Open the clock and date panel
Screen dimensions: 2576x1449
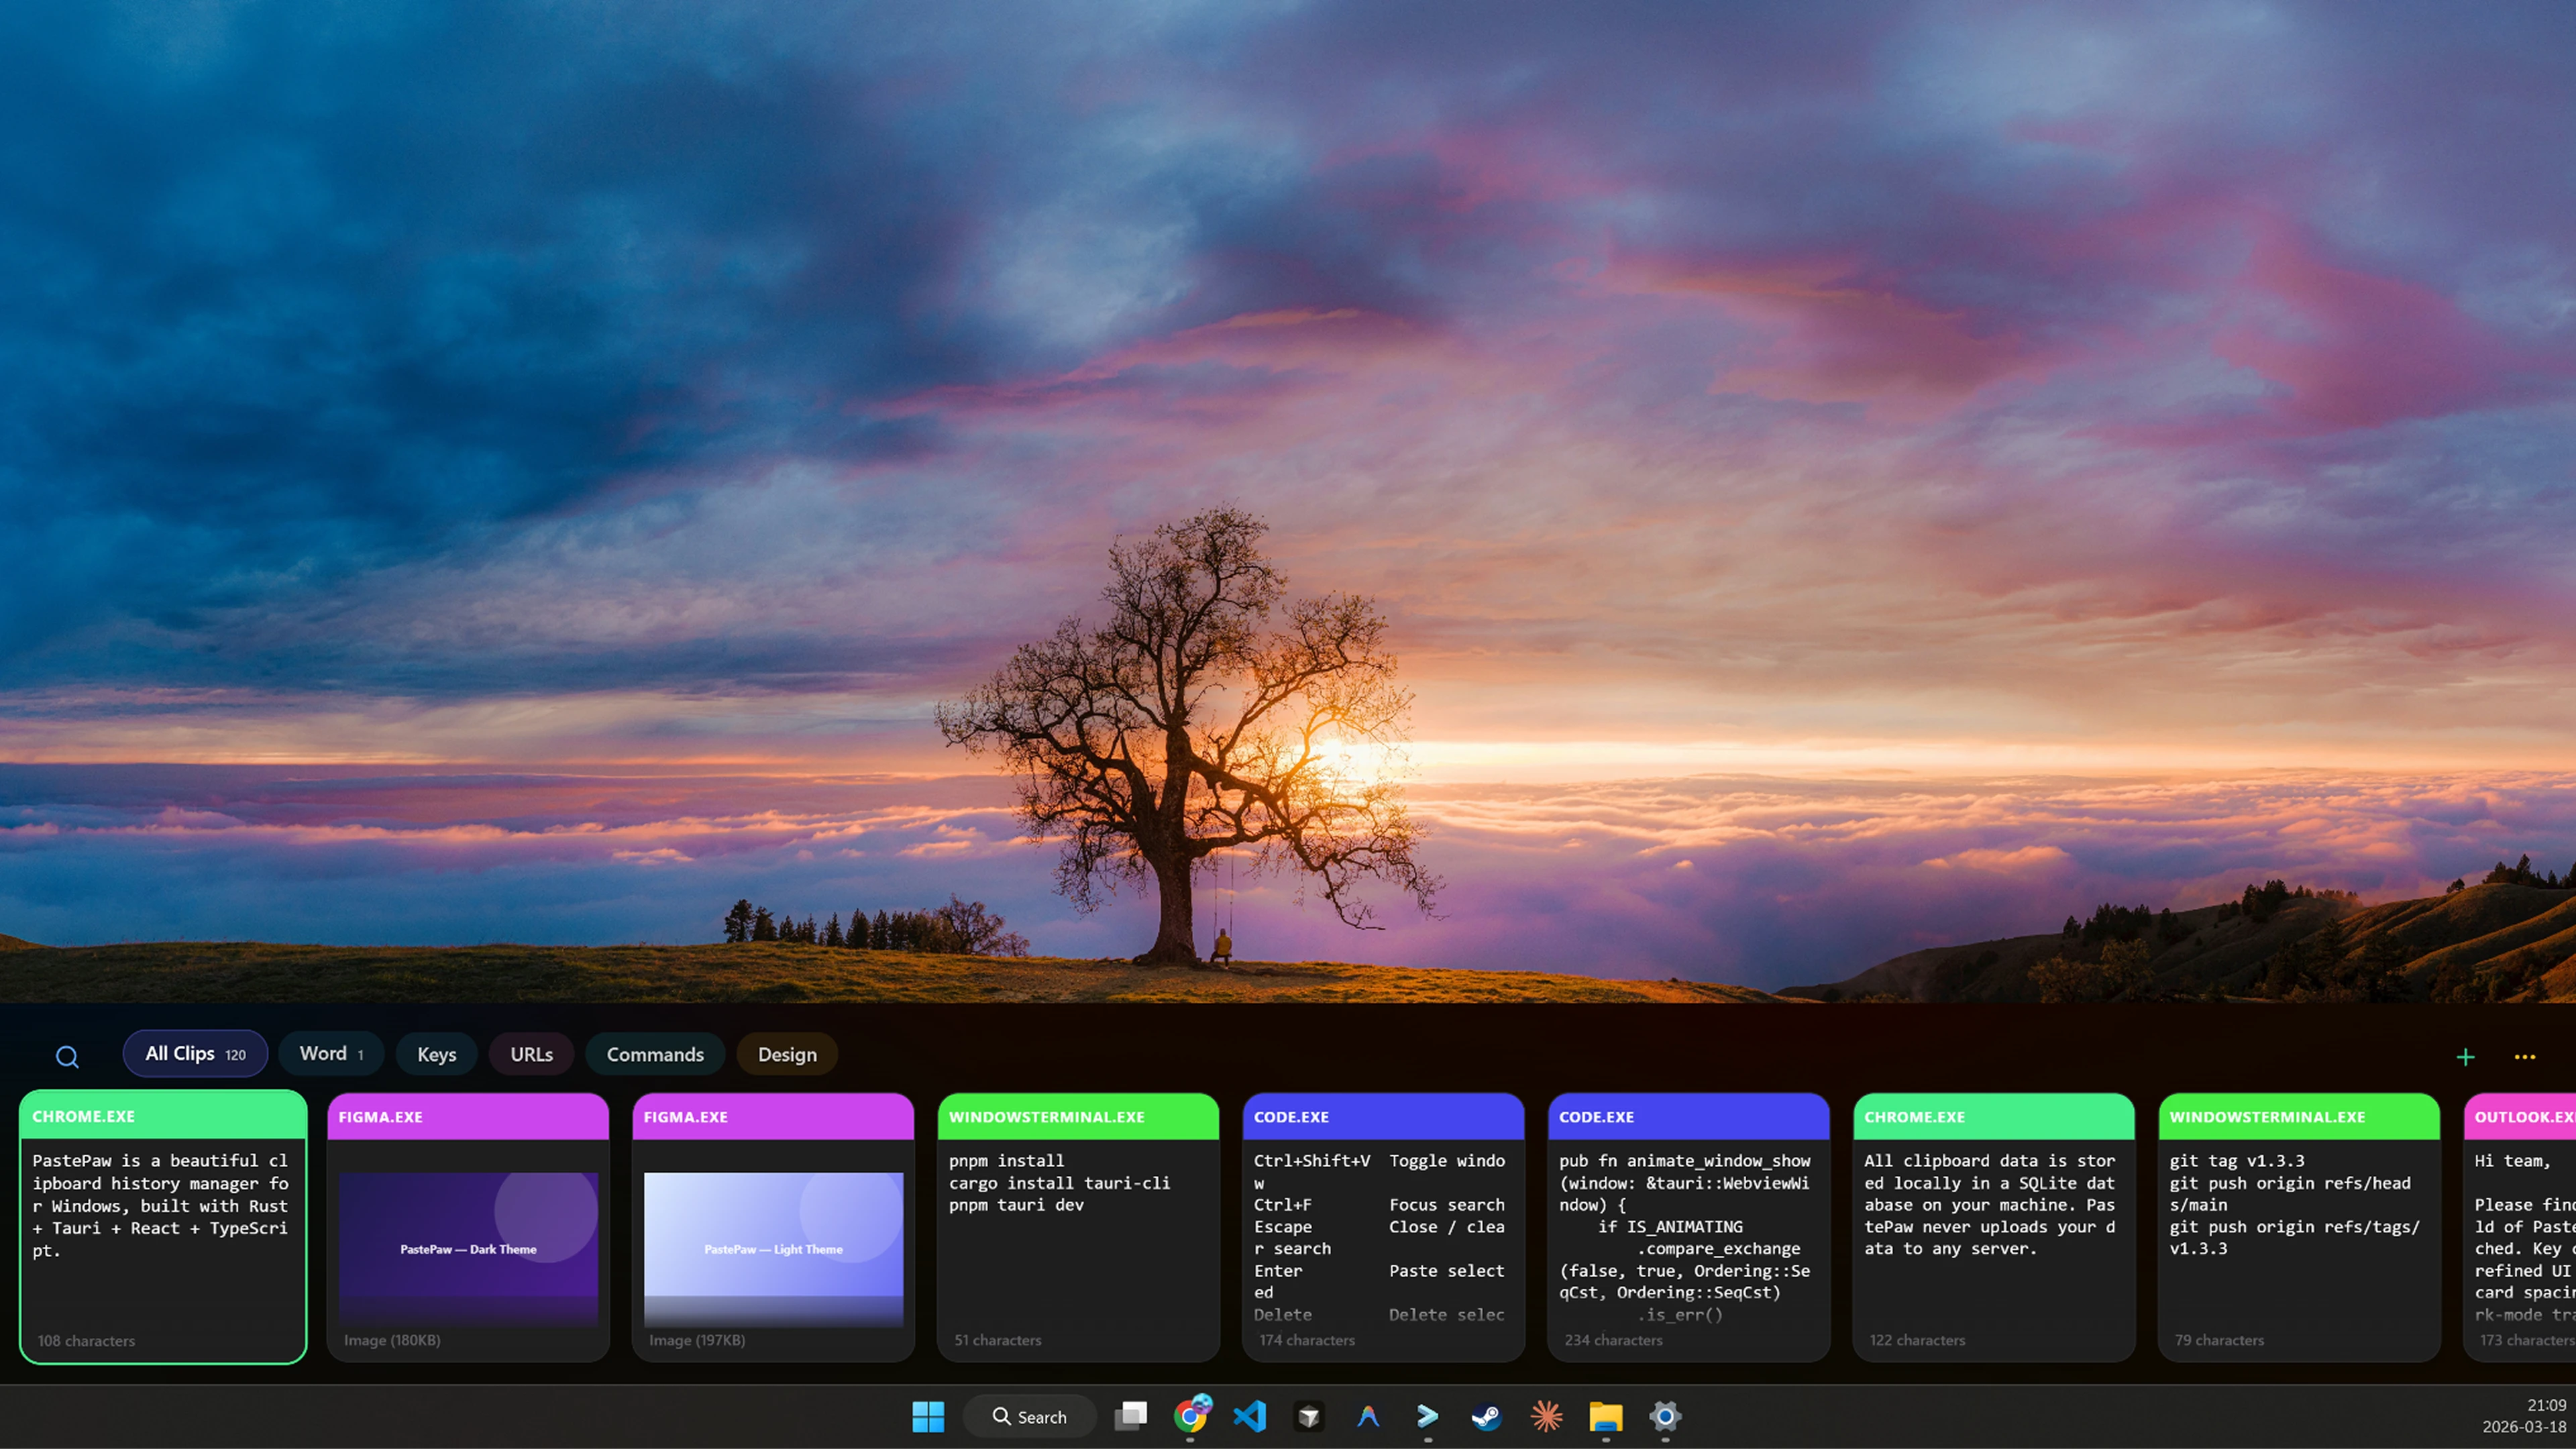pyautogui.click(x=2523, y=1416)
